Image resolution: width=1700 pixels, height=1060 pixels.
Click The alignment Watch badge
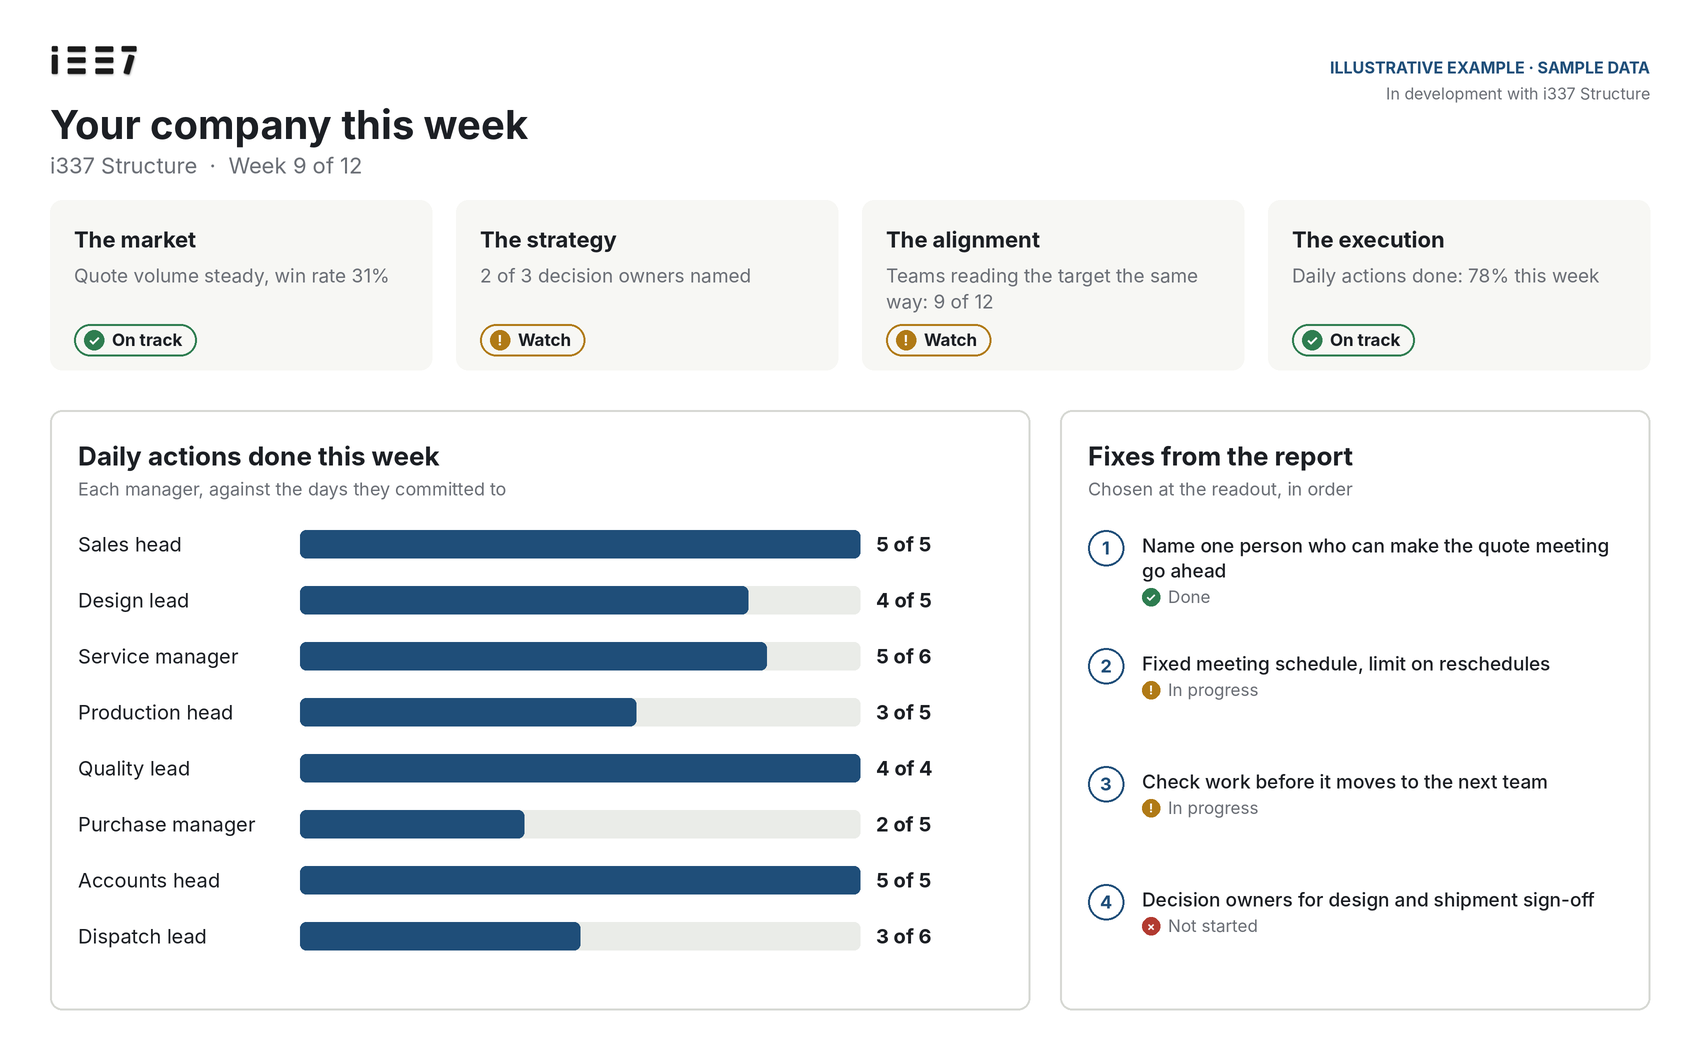tap(938, 340)
